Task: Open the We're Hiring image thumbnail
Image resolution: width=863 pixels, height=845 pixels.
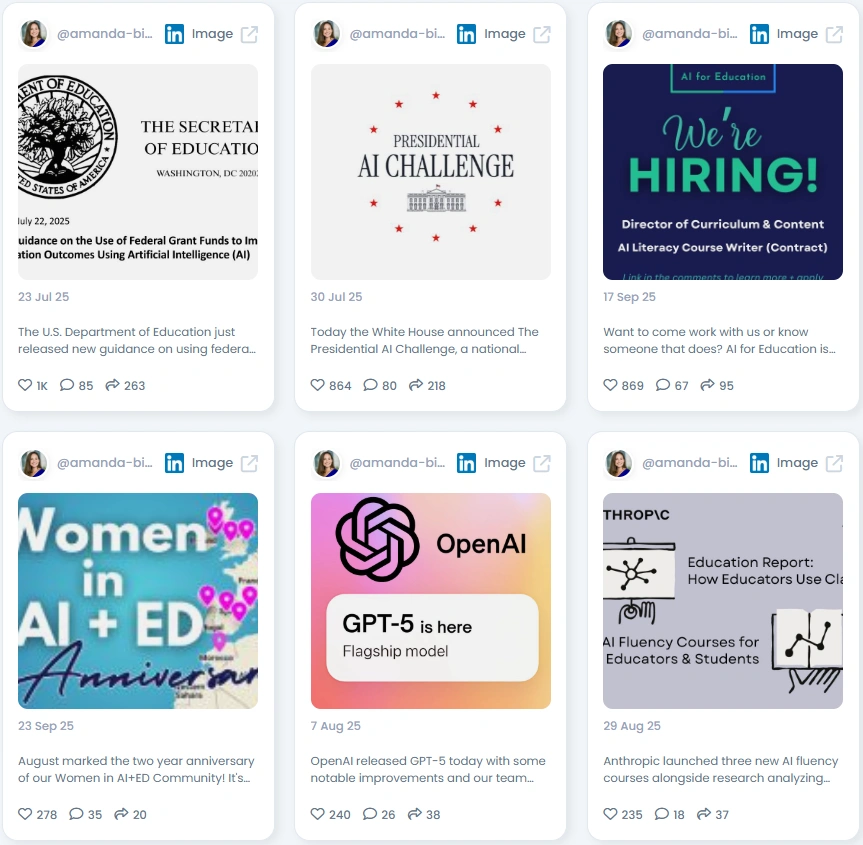Action: pyautogui.click(x=723, y=172)
